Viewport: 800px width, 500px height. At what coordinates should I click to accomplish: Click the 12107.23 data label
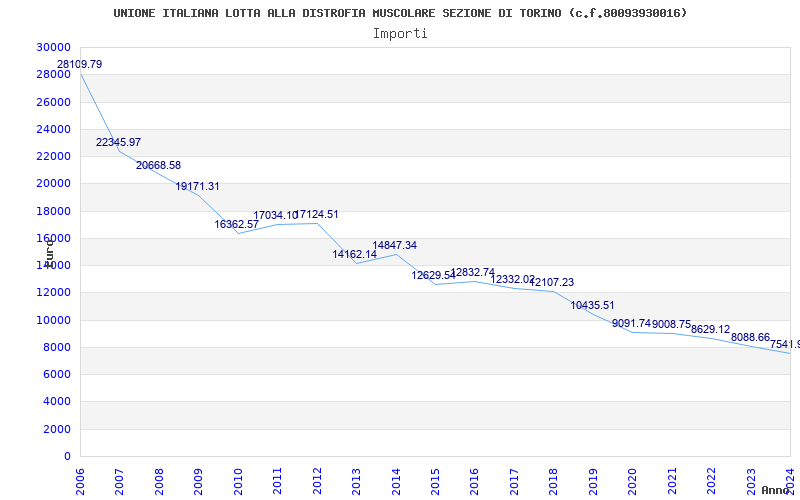552,282
